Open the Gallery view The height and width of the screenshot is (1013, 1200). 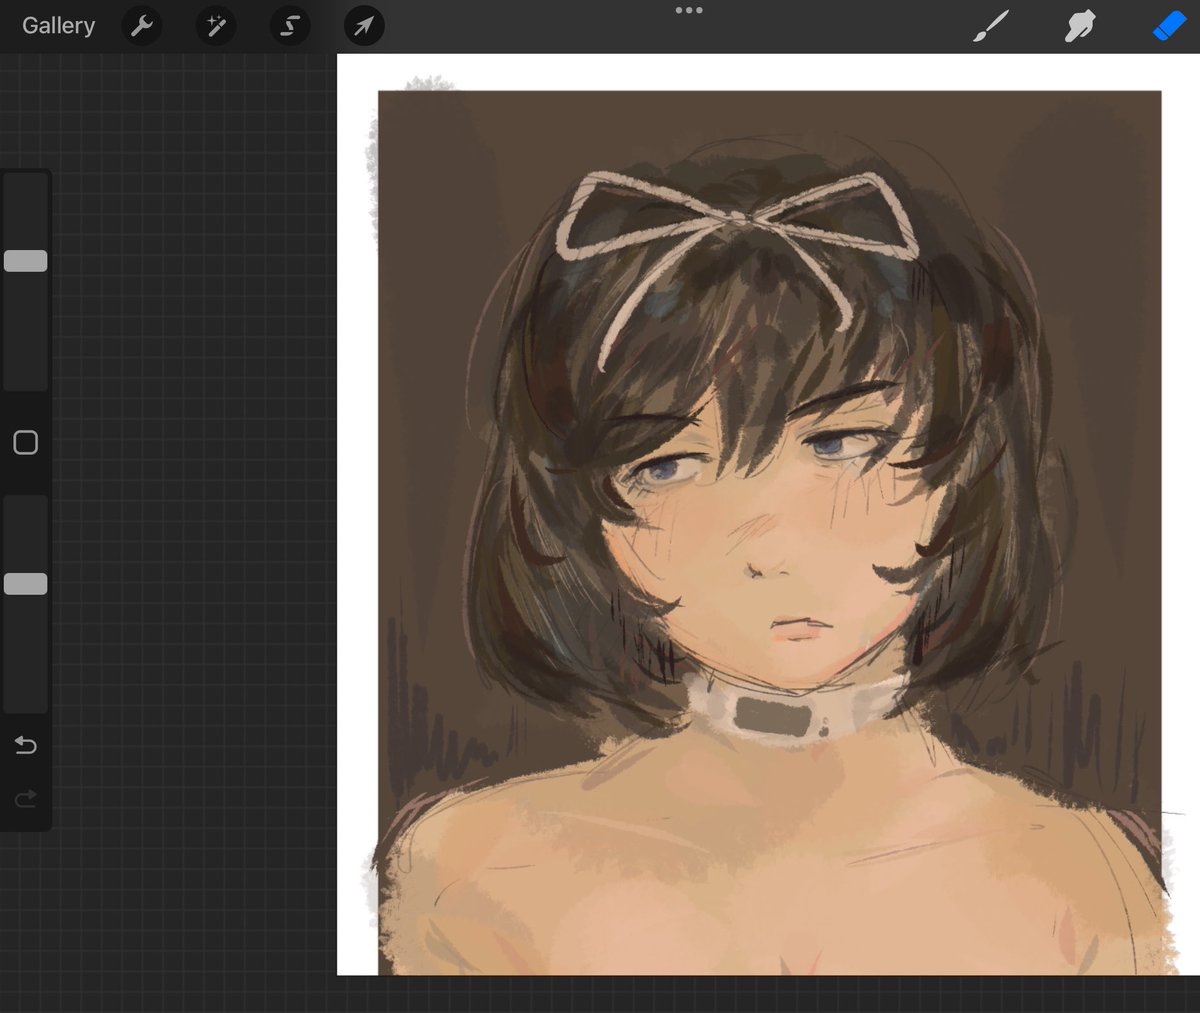coord(58,26)
